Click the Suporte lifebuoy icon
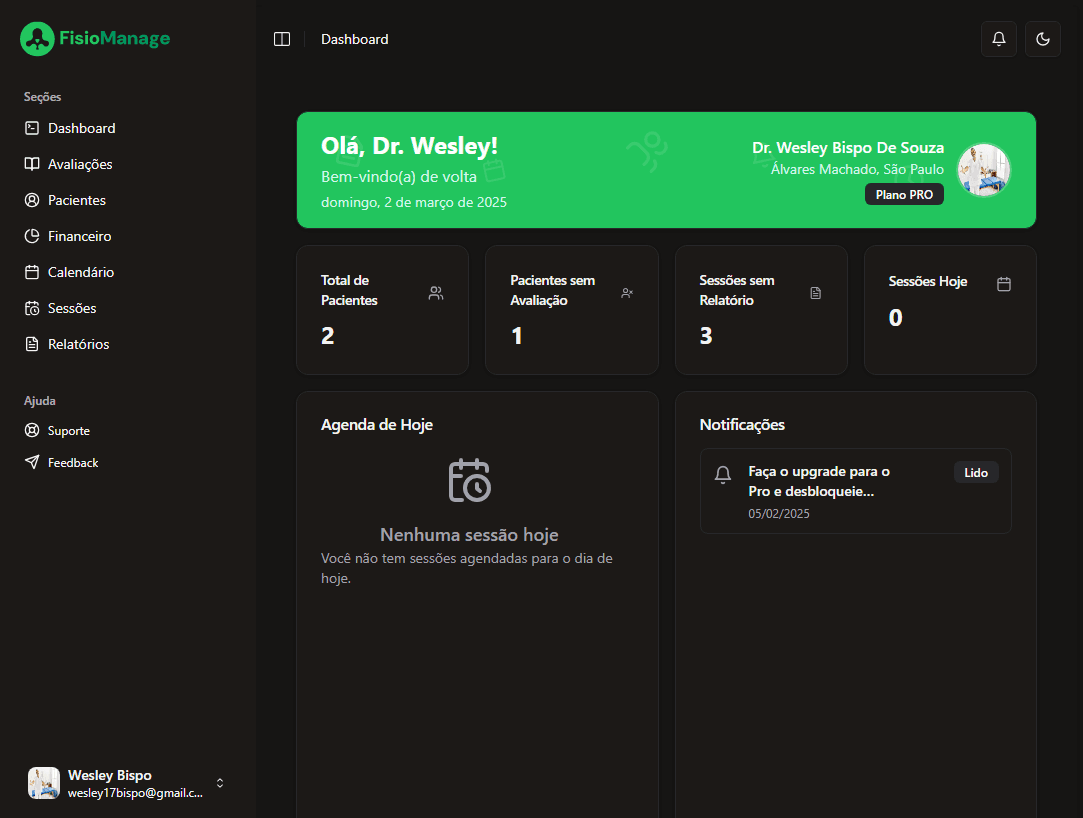Viewport: 1083px width, 818px height. coord(32,431)
